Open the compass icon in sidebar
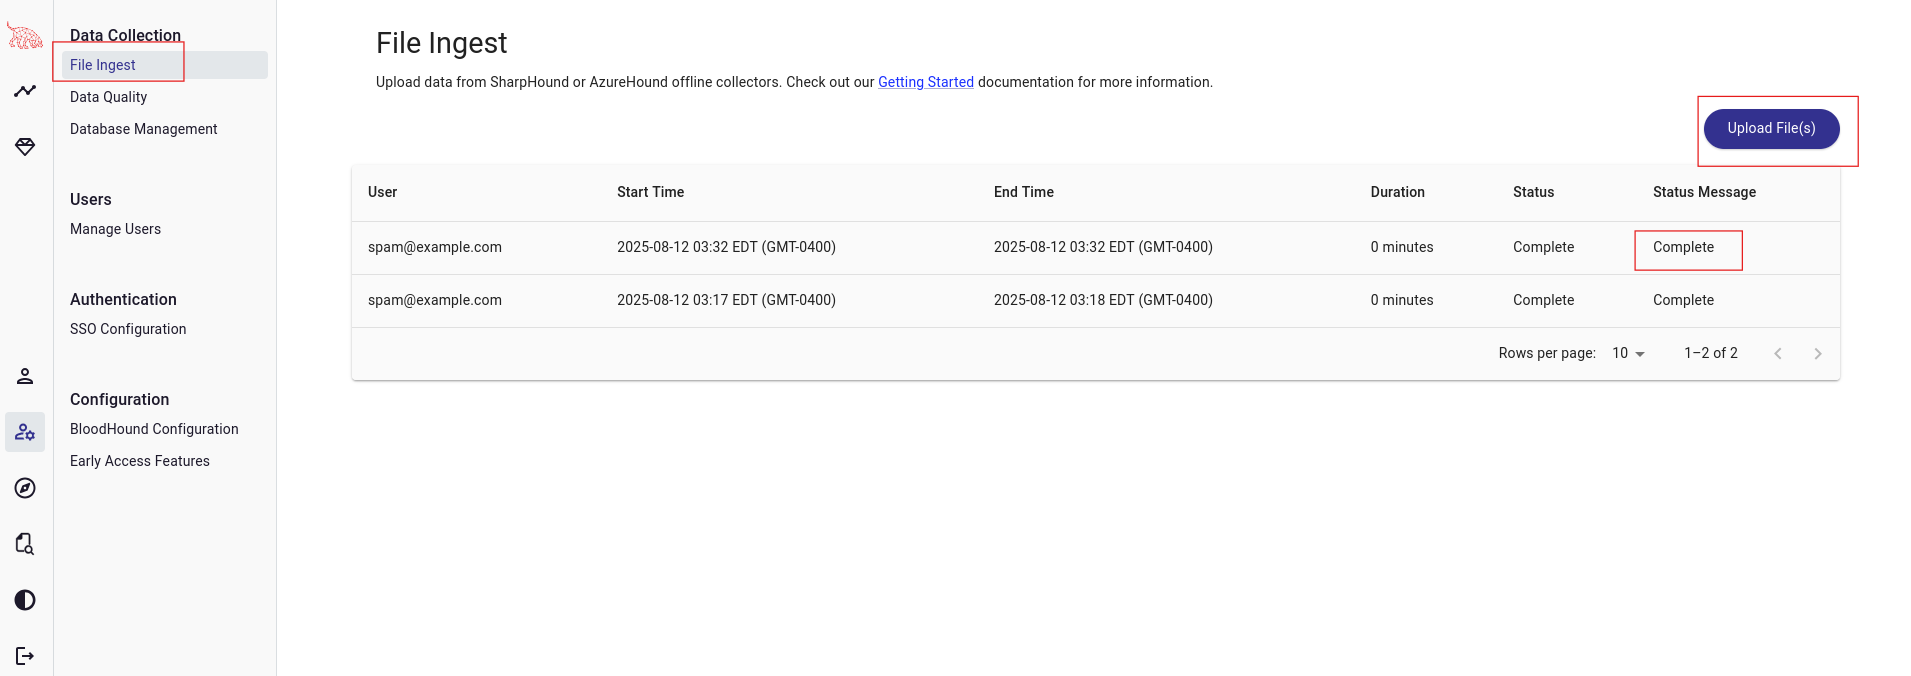1911x676 pixels. [25, 488]
